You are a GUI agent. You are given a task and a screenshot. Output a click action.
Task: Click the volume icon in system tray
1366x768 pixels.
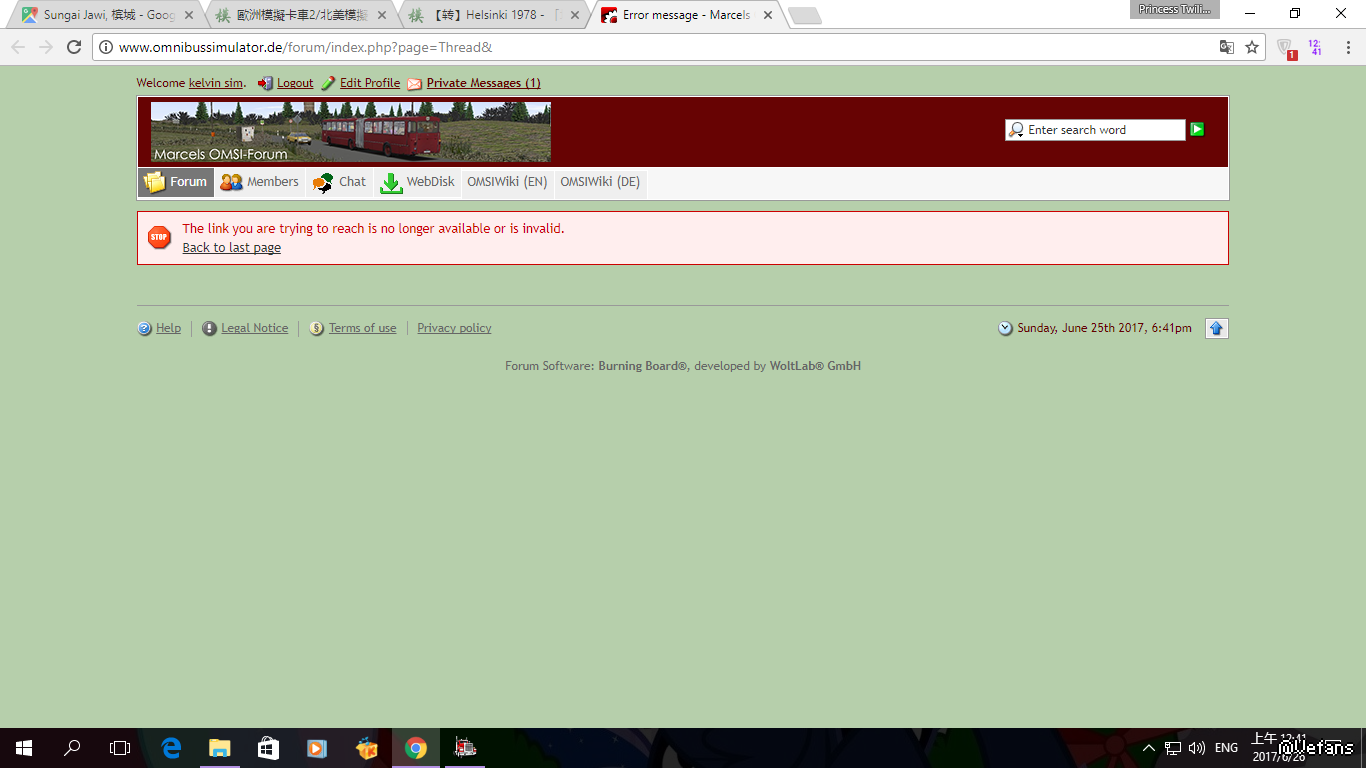(x=1197, y=748)
